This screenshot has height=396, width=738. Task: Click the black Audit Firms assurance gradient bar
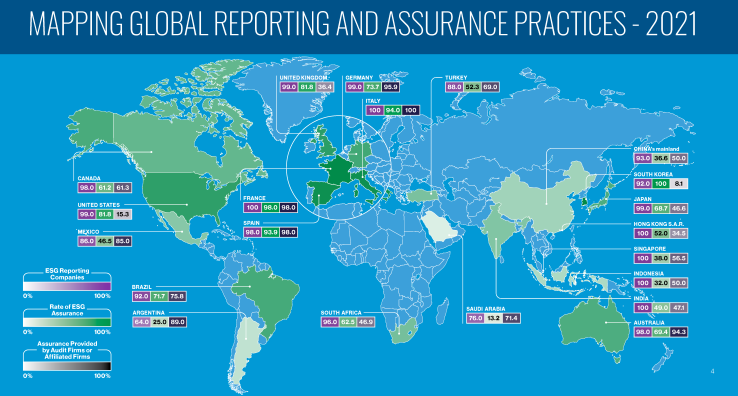coord(67,366)
